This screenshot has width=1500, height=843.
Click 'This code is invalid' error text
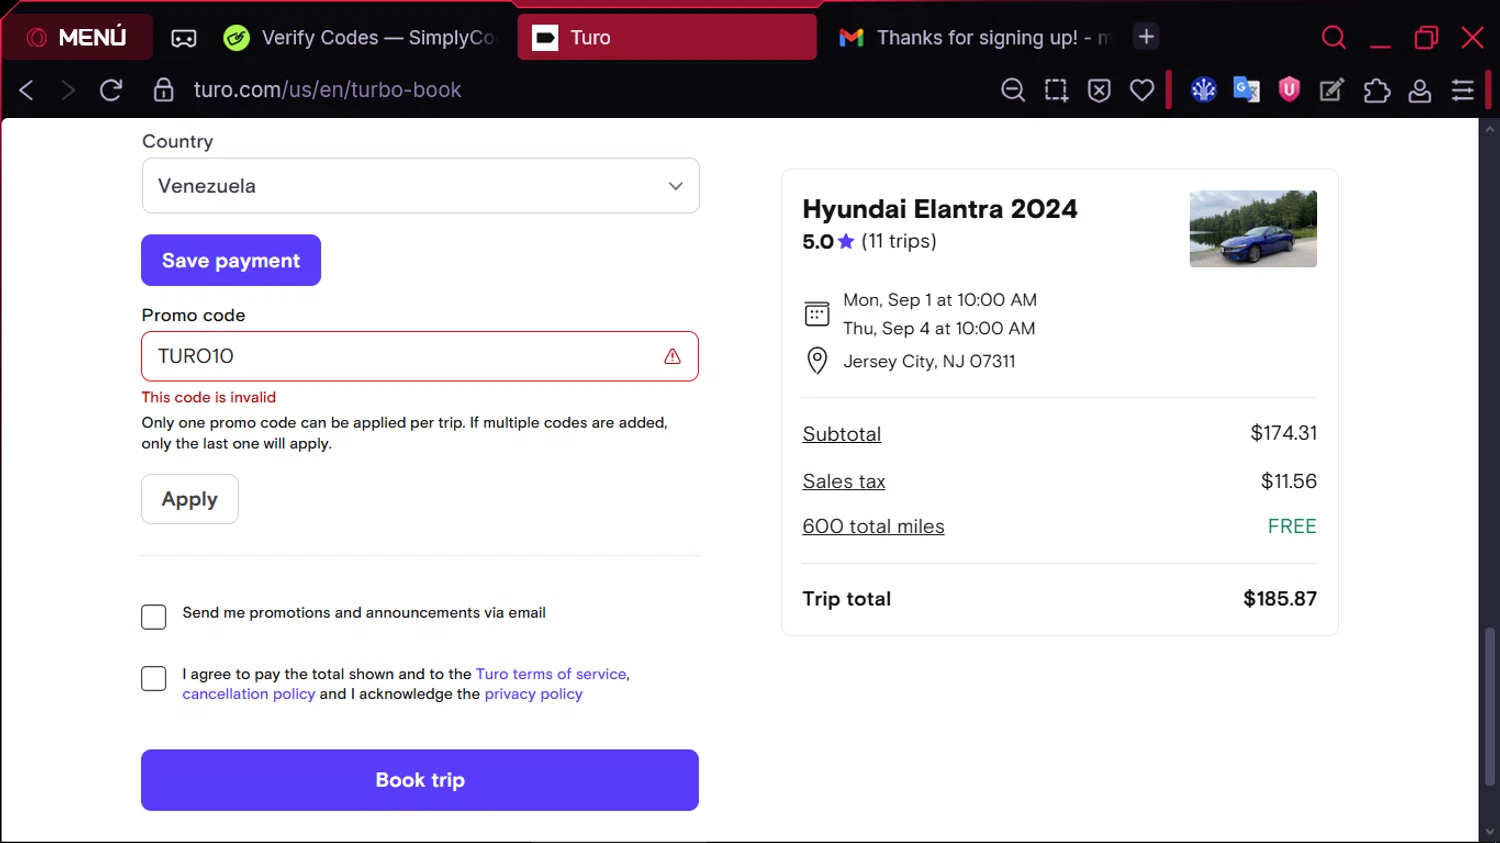click(x=209, y=397)
